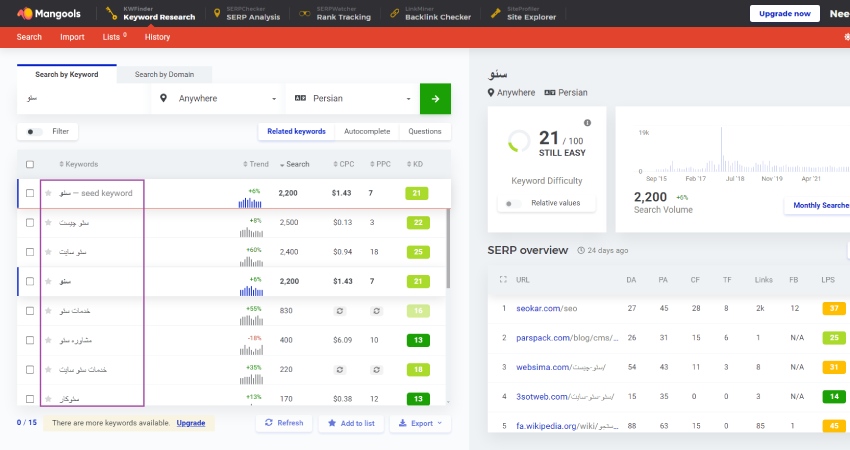This screenshot has height=450, width=850.
Task: Click the green search arrow button
Action: tap(435, 99)
